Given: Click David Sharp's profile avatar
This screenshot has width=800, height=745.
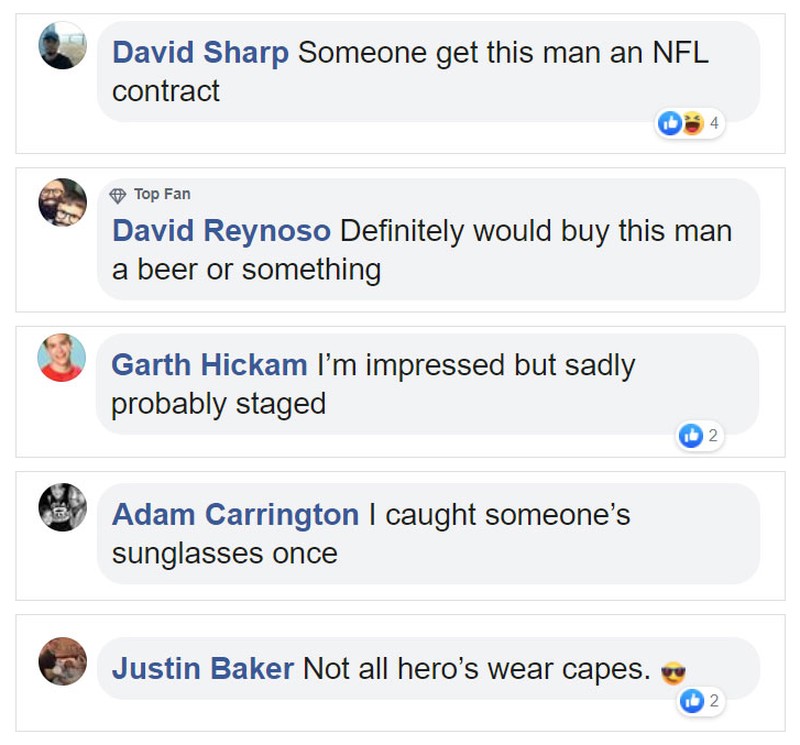Looking at the screenshot, I should (x=62, y=45).
